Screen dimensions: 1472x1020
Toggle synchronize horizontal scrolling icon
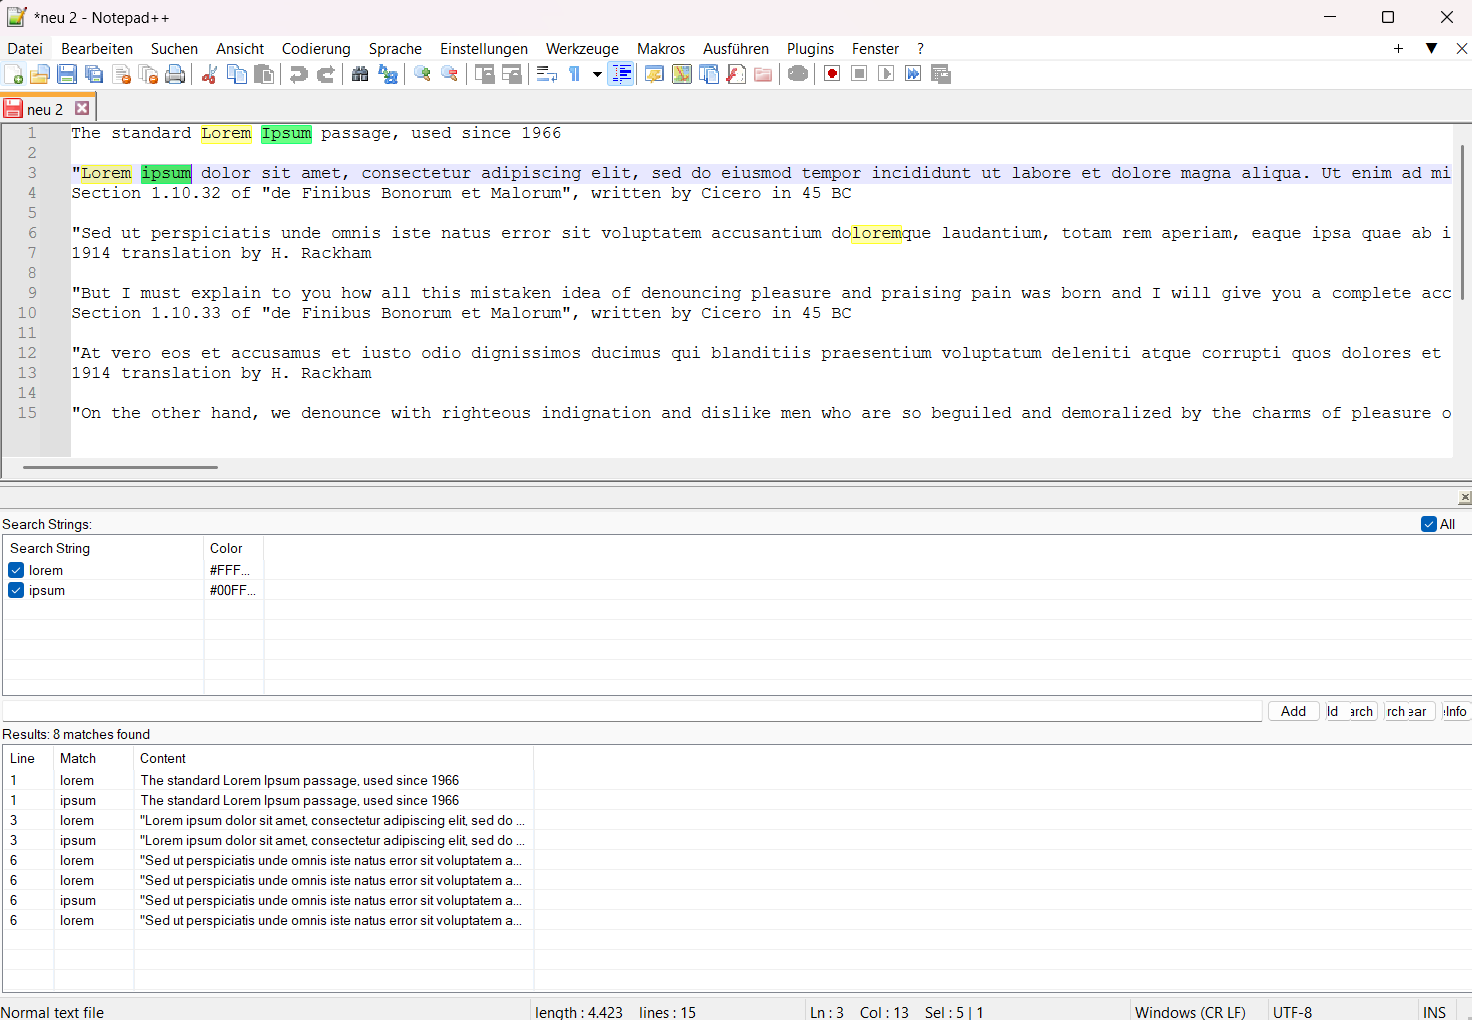(511, 74)
